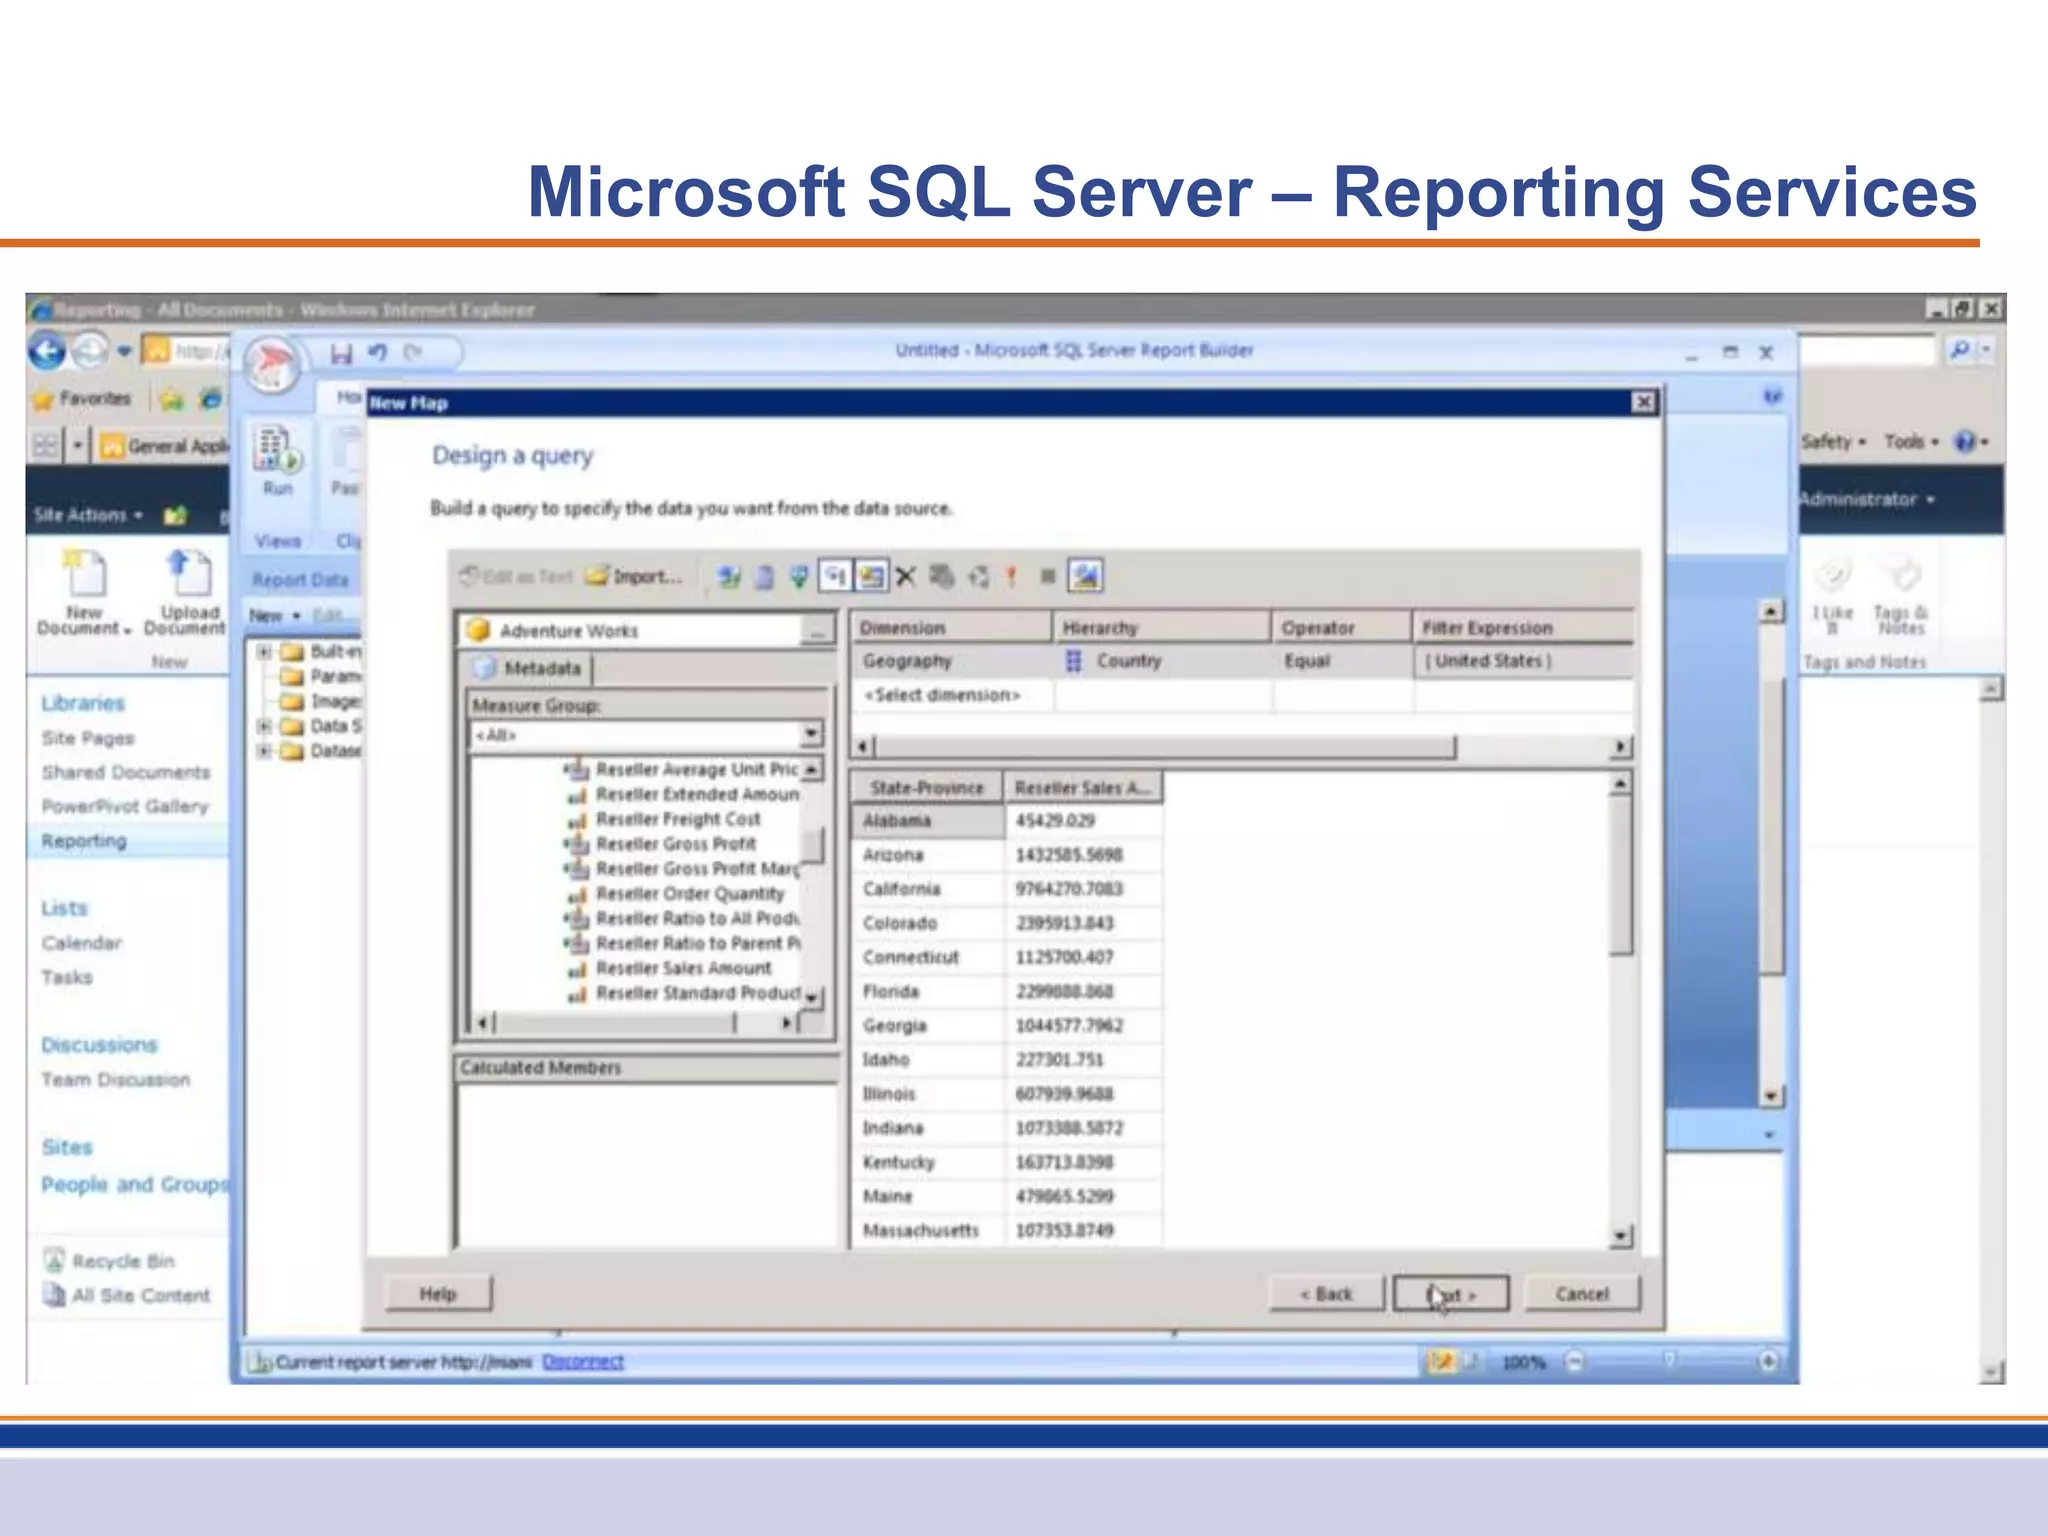This screenshot has height=1536, width=2048.
Task: Click the Edit as Text toolbar button
Action: coord(517,576)
